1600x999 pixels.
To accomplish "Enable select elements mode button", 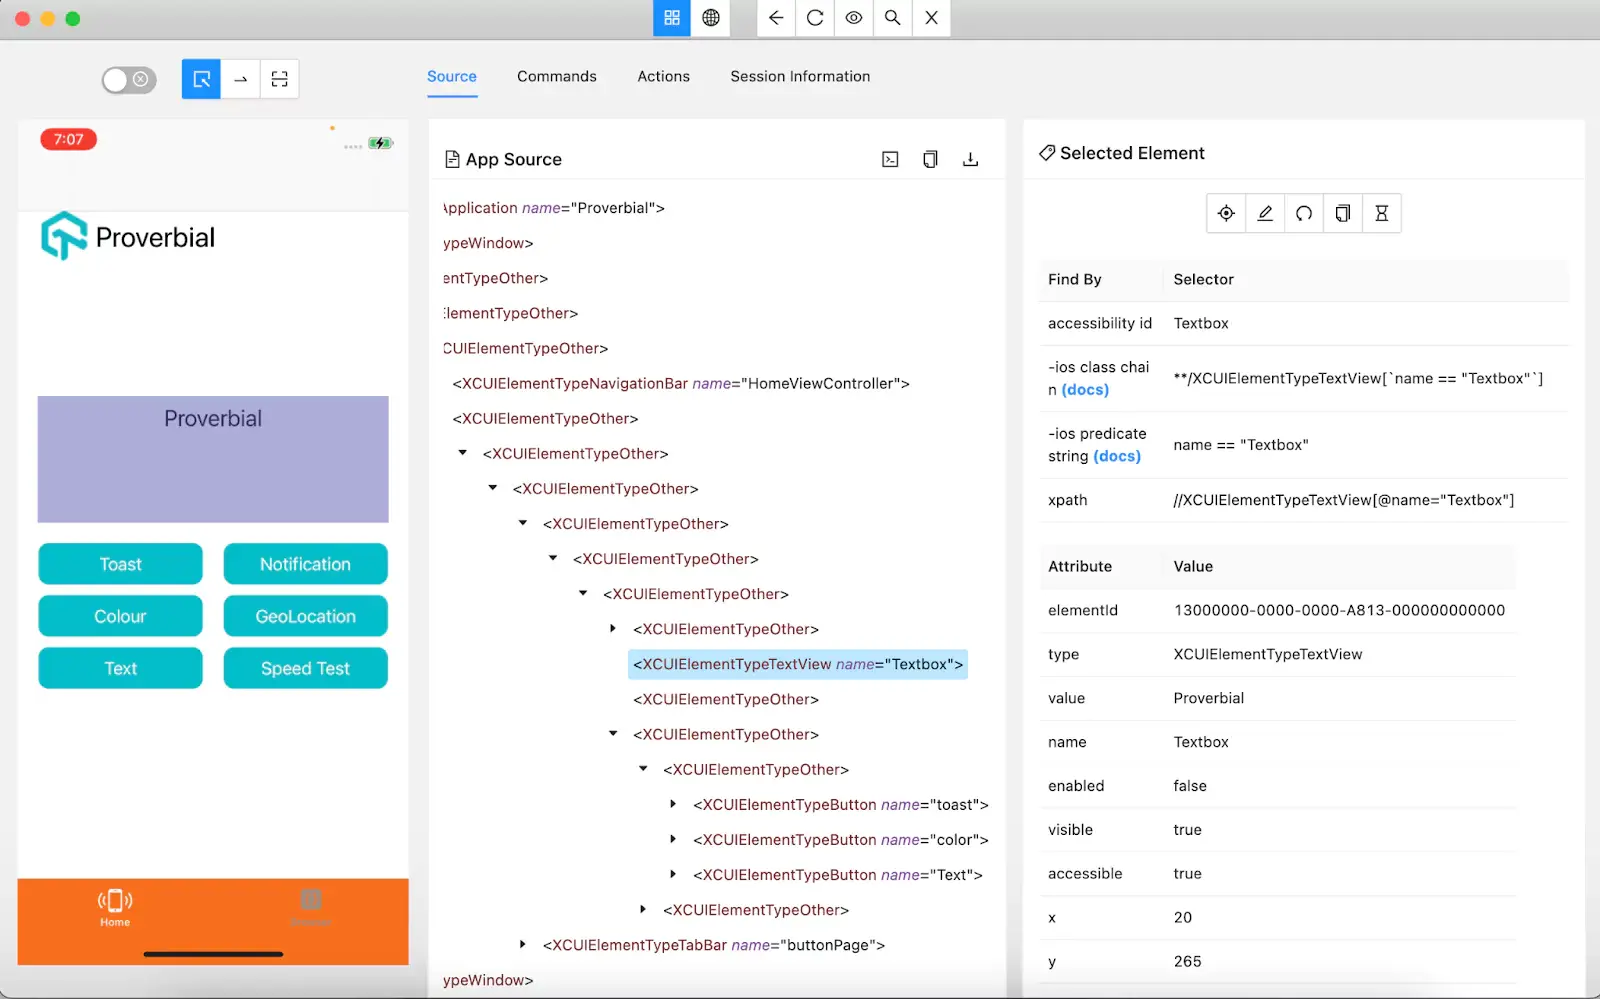I will pyautogui.click(x=201, y=79).
